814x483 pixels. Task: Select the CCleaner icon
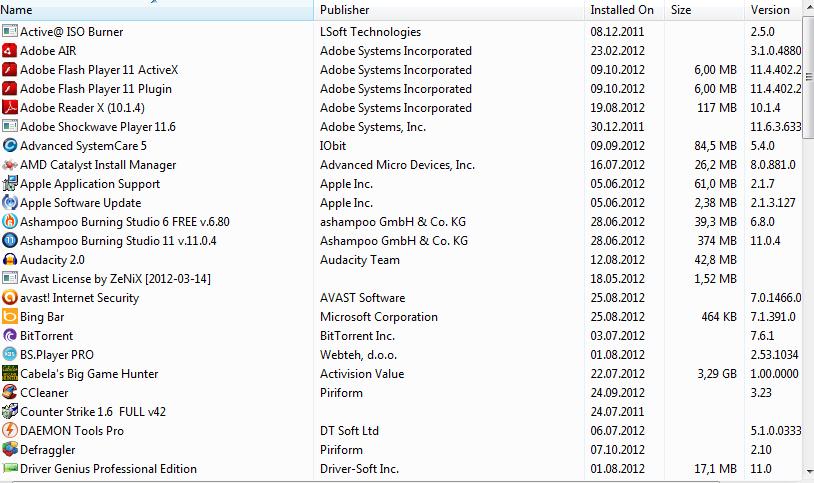point(10,393)
